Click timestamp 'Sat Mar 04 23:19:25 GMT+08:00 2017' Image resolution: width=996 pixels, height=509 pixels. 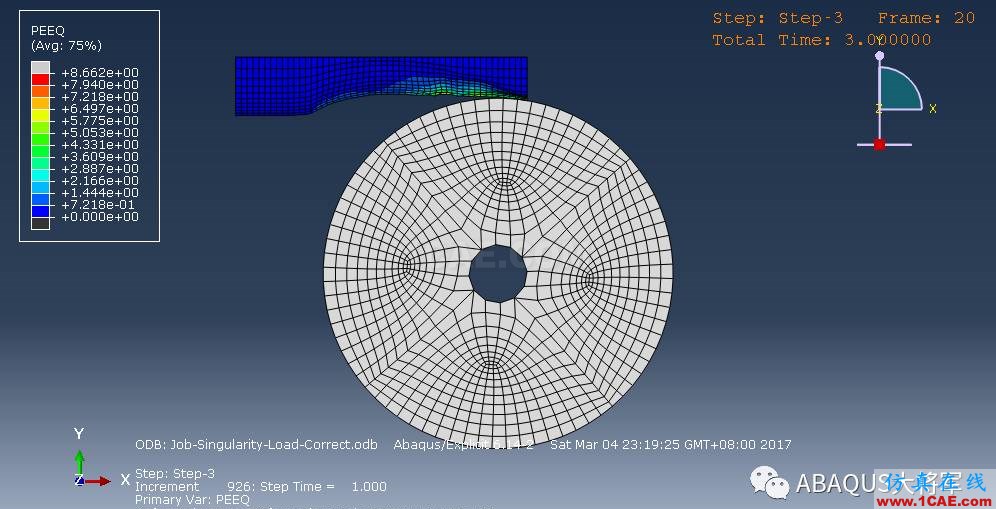(670, 445)
